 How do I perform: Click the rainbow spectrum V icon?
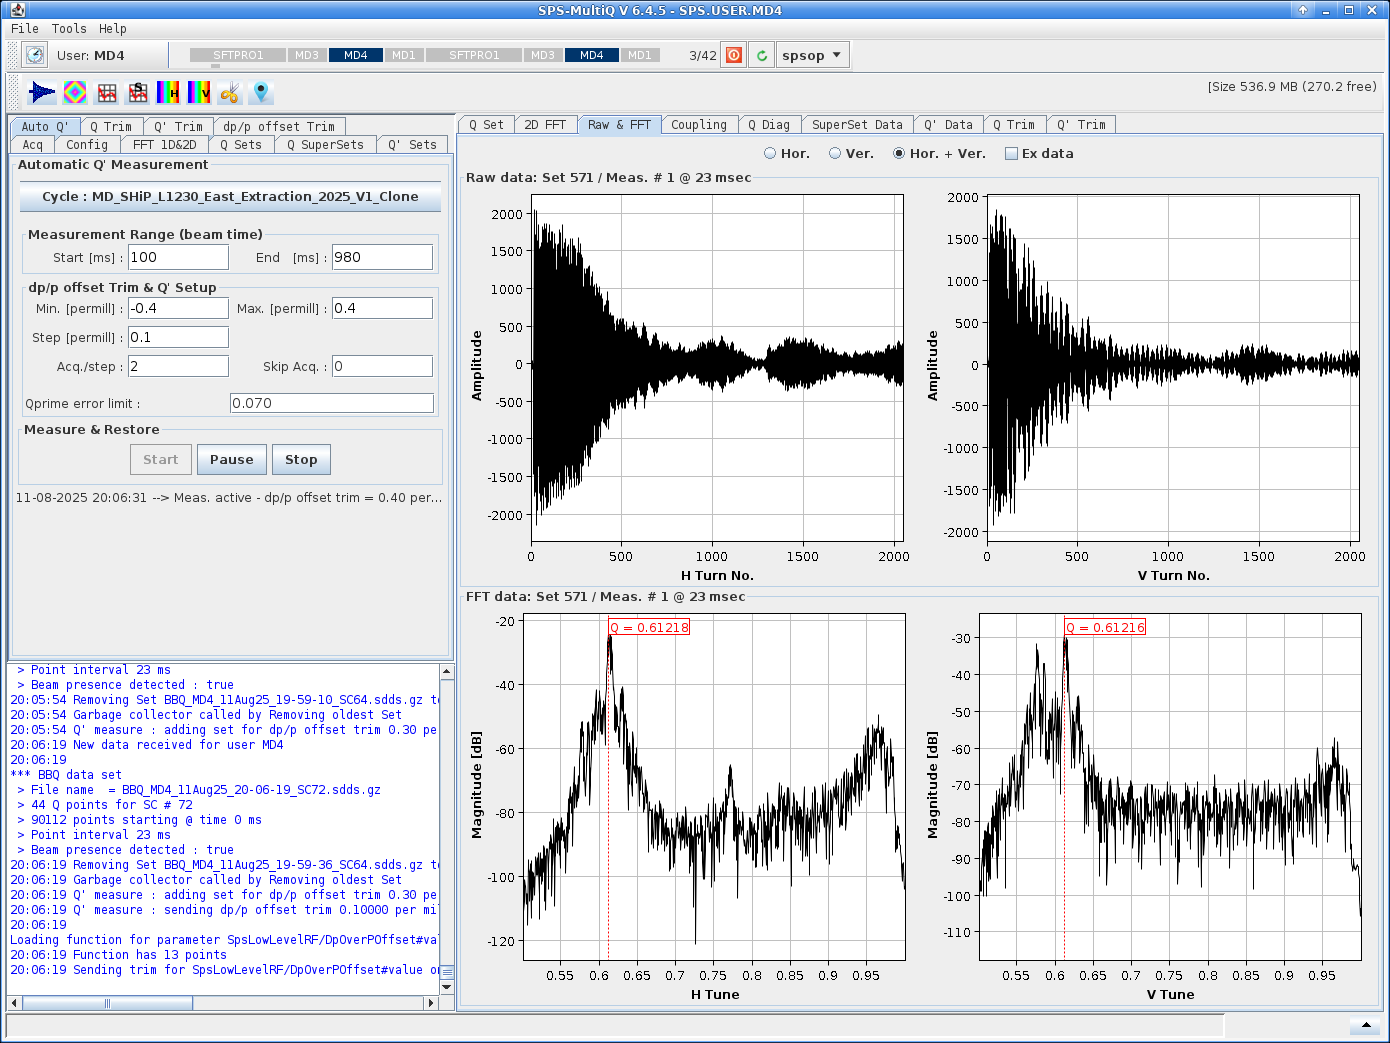point(199,93)
